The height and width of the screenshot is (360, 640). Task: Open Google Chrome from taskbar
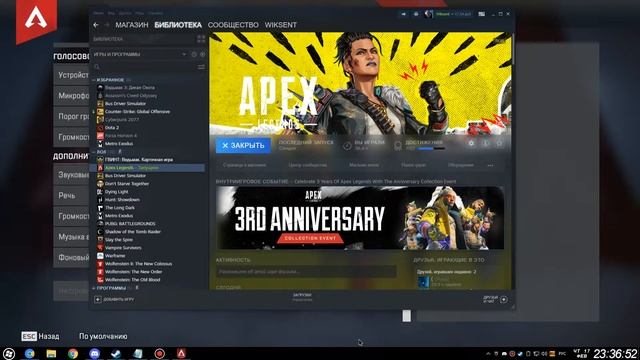[x=73, y=353]
